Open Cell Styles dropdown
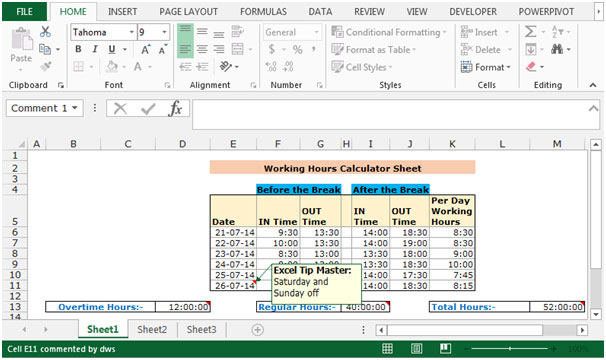606x360 pixels. (x=362, y=67)
